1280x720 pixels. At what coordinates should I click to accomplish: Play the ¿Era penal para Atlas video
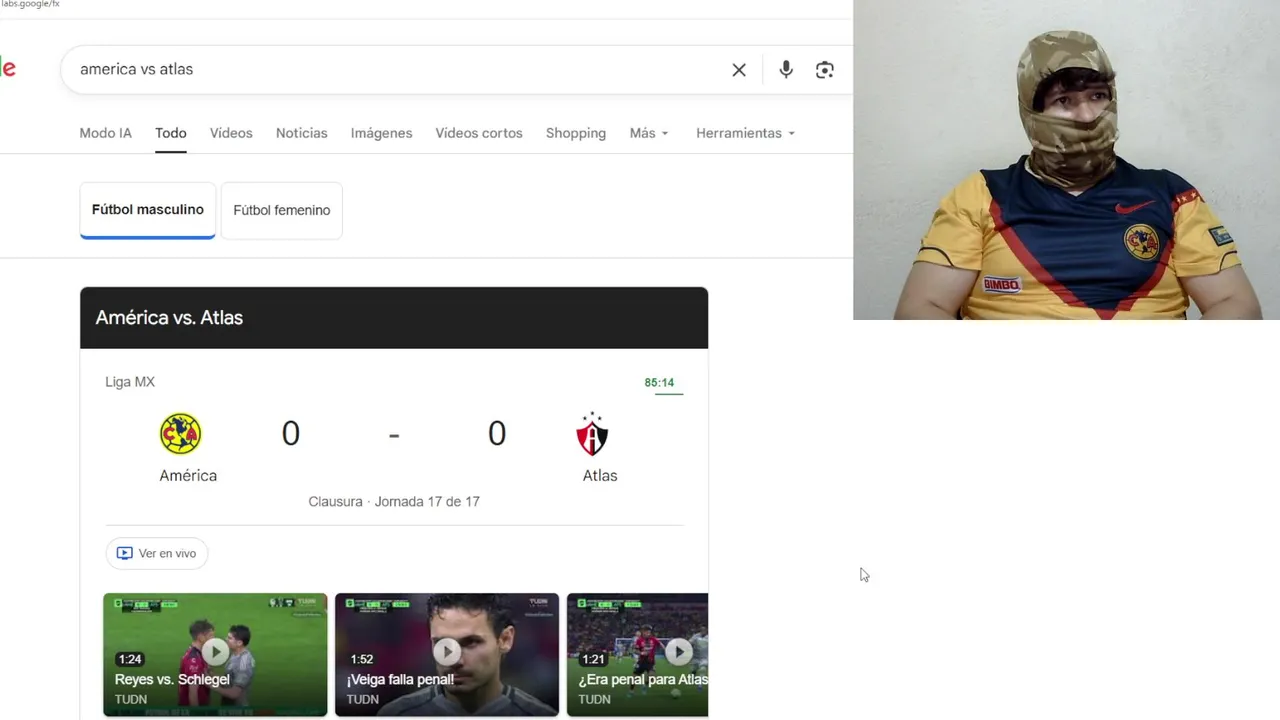[x=638, y=655]
